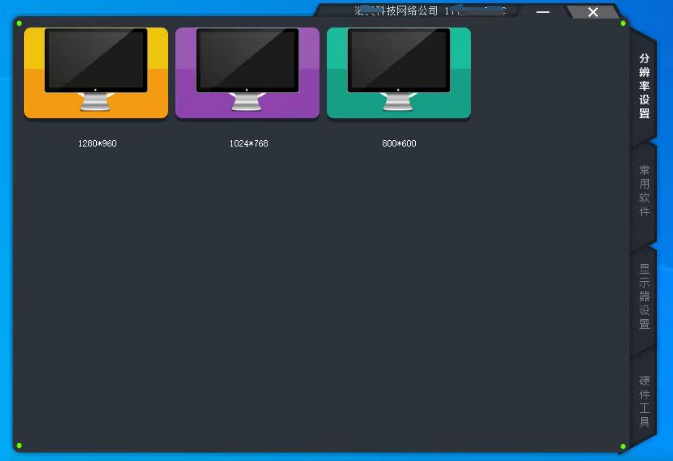Click the 800*600 resolution label
The height and width of the screenshot is (461, 673).
click(x=399, y=143)
